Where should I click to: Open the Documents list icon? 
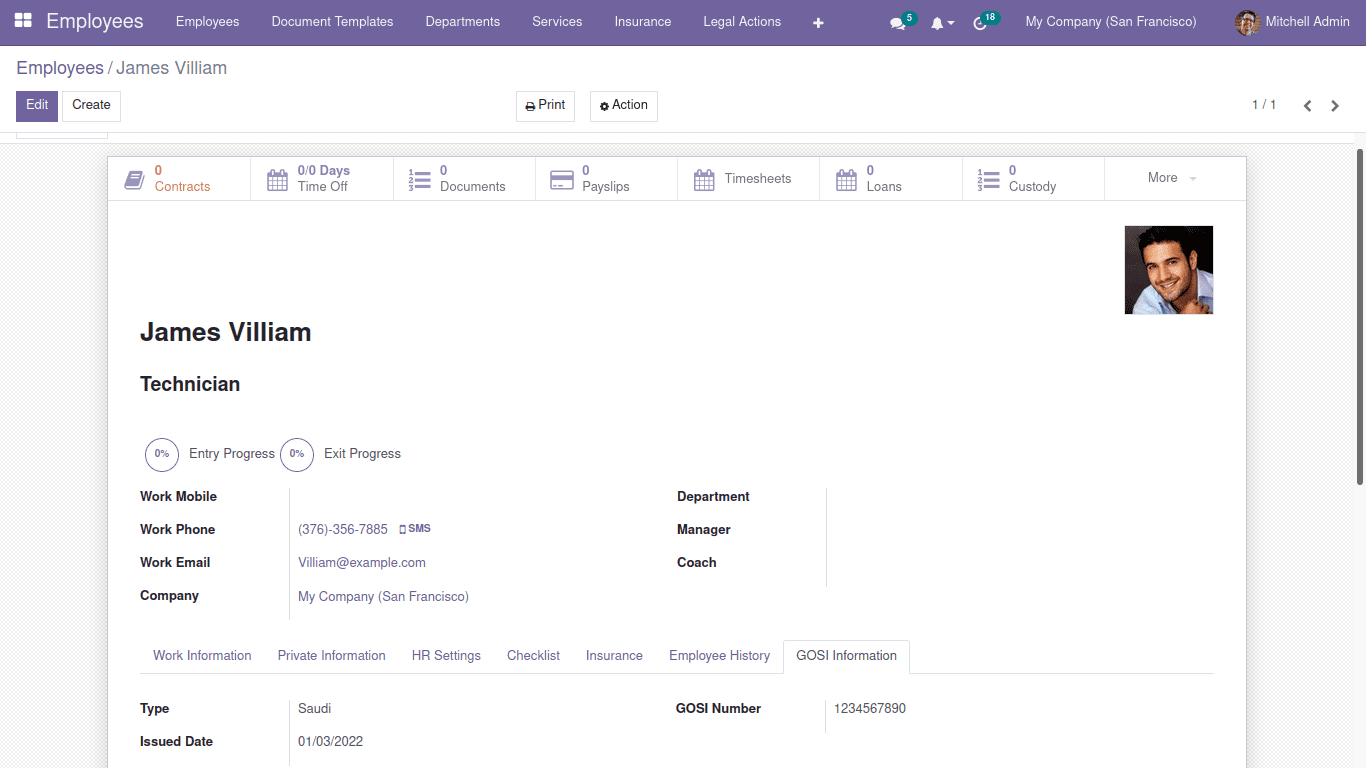coord(420,177)
